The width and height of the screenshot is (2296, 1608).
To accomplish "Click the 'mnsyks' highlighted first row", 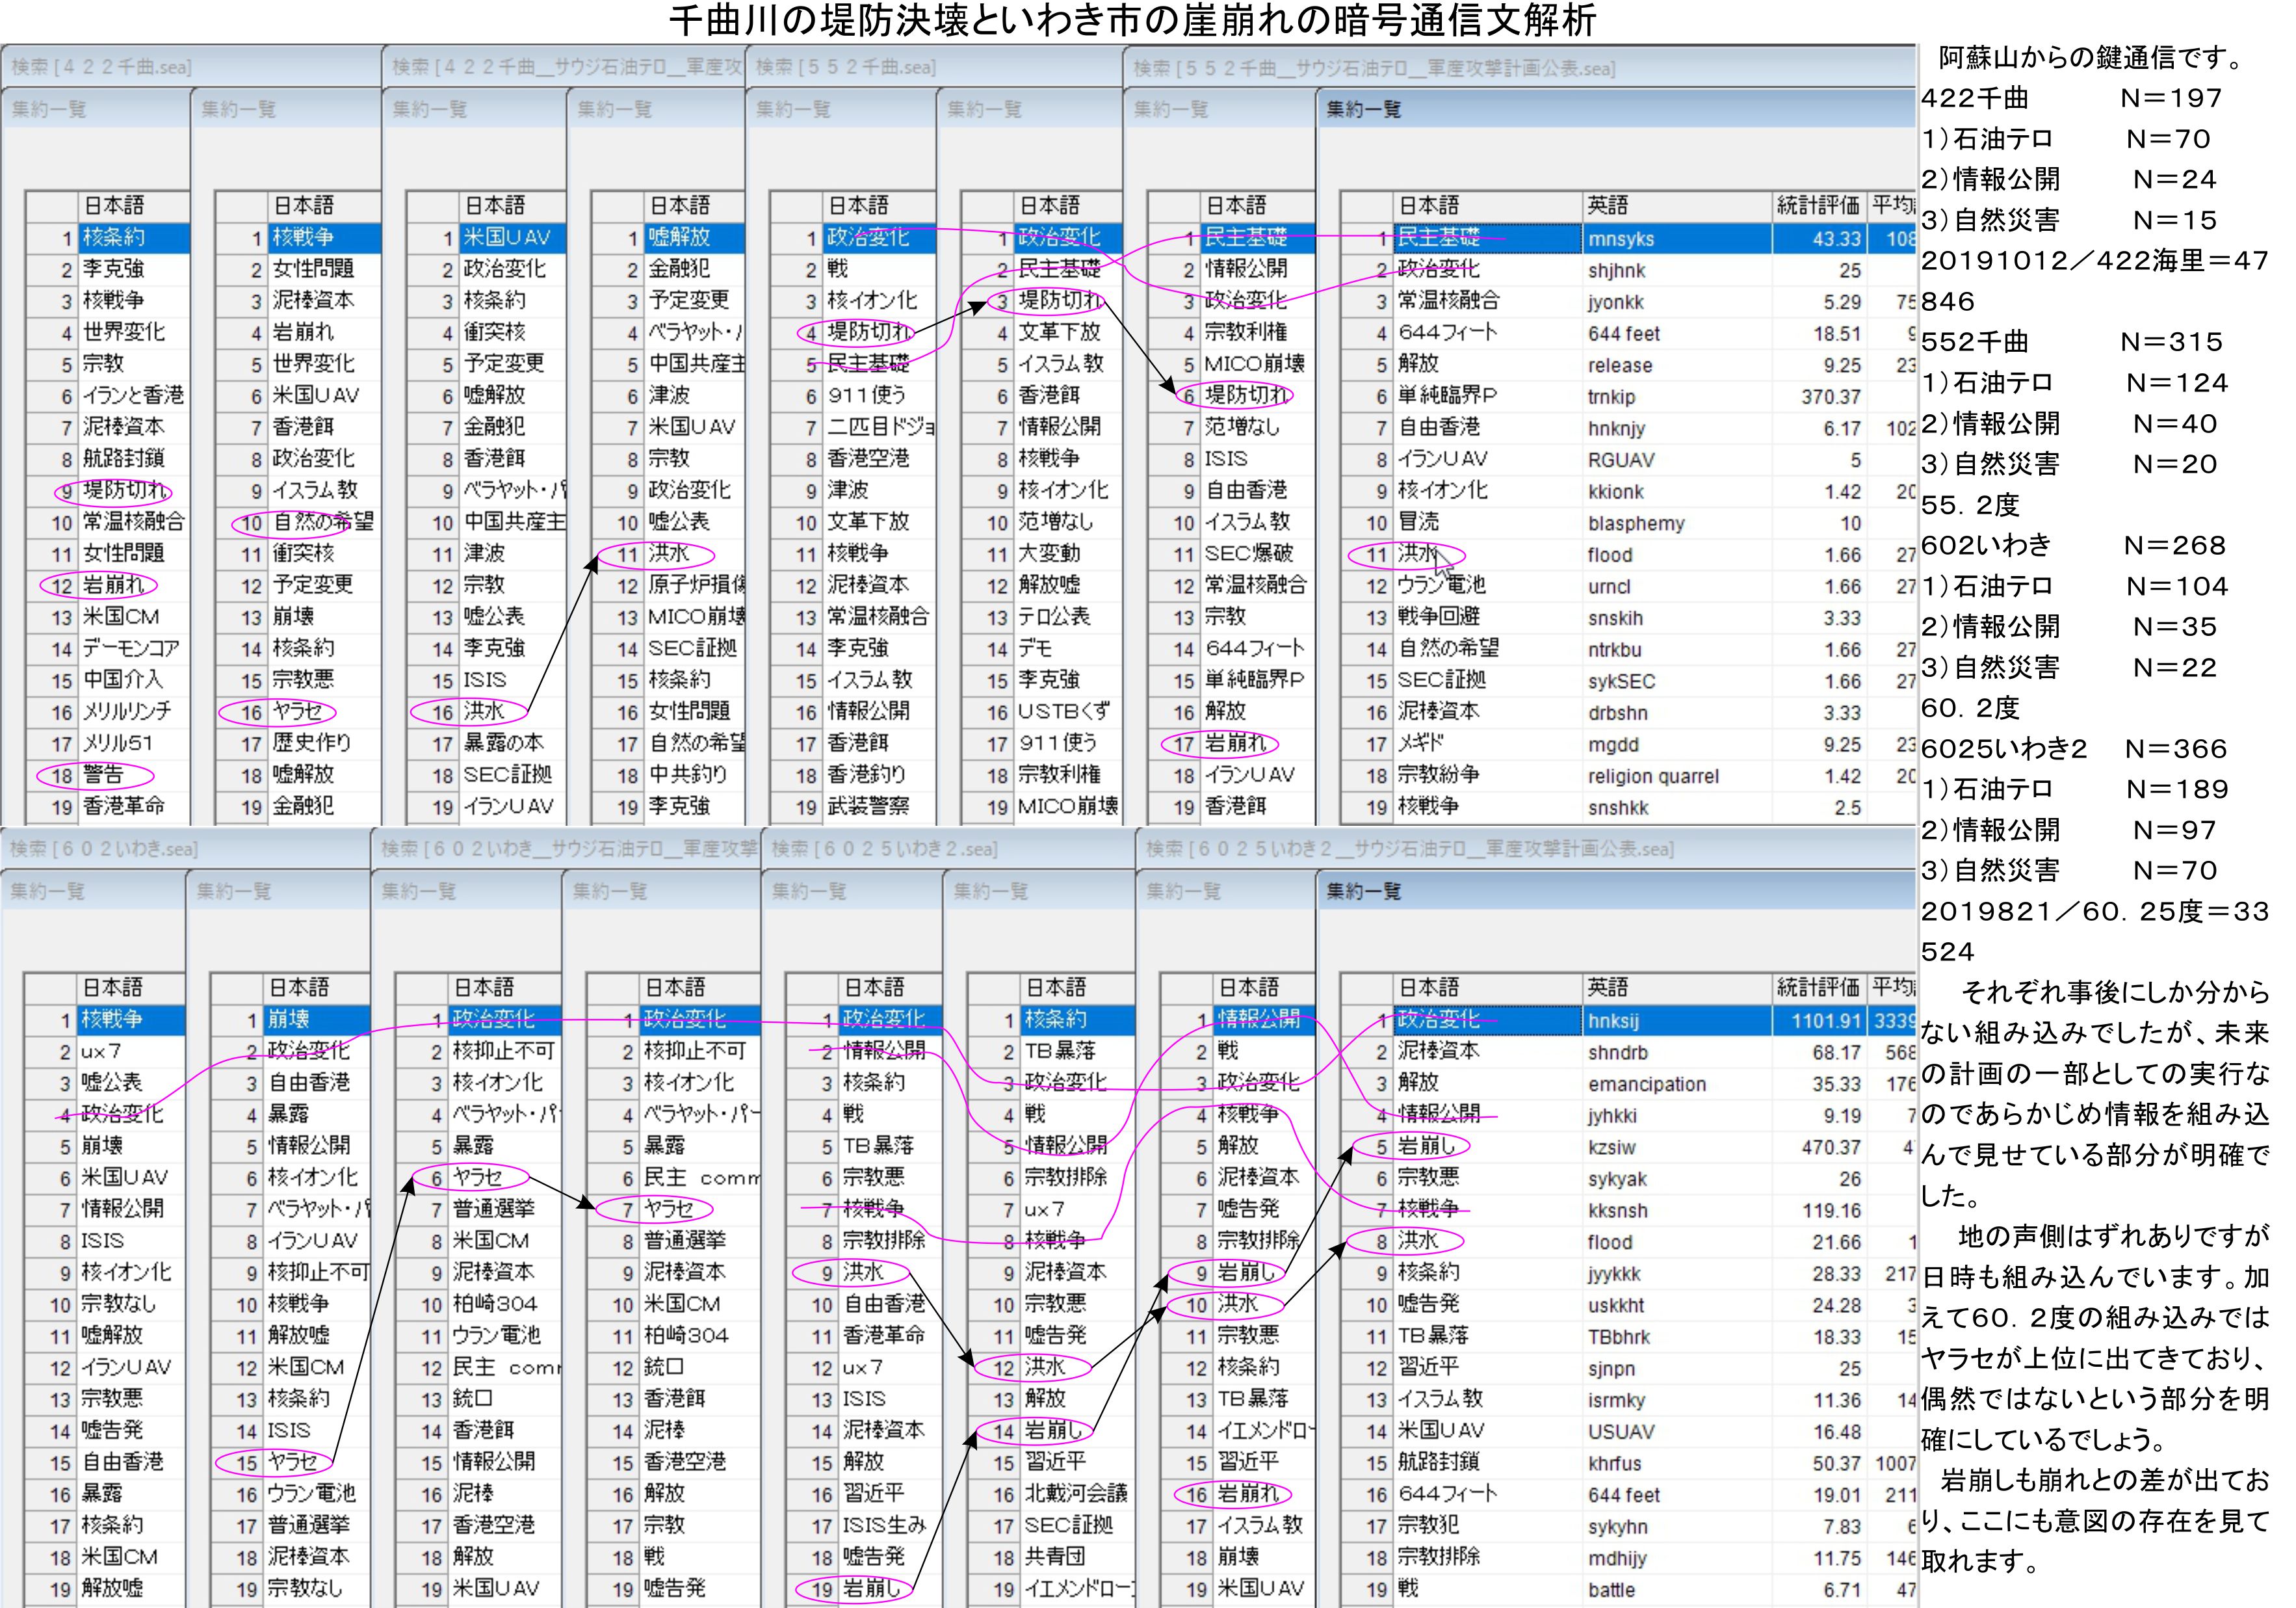I will click(x=1620, y=239).
